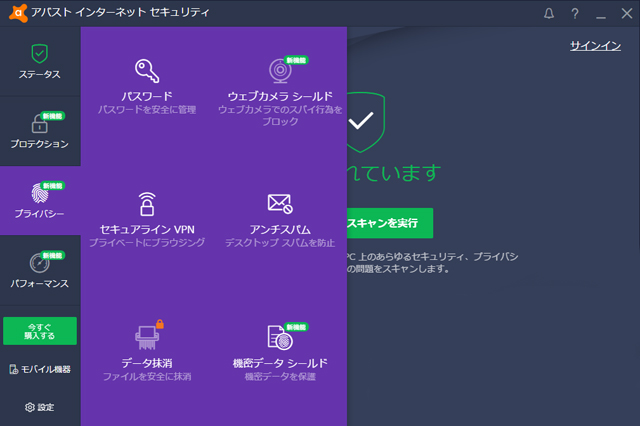Start the スキャンを実行 scan button
The image size is (640, 426).
pyautogui.click(x=390, y=223)
